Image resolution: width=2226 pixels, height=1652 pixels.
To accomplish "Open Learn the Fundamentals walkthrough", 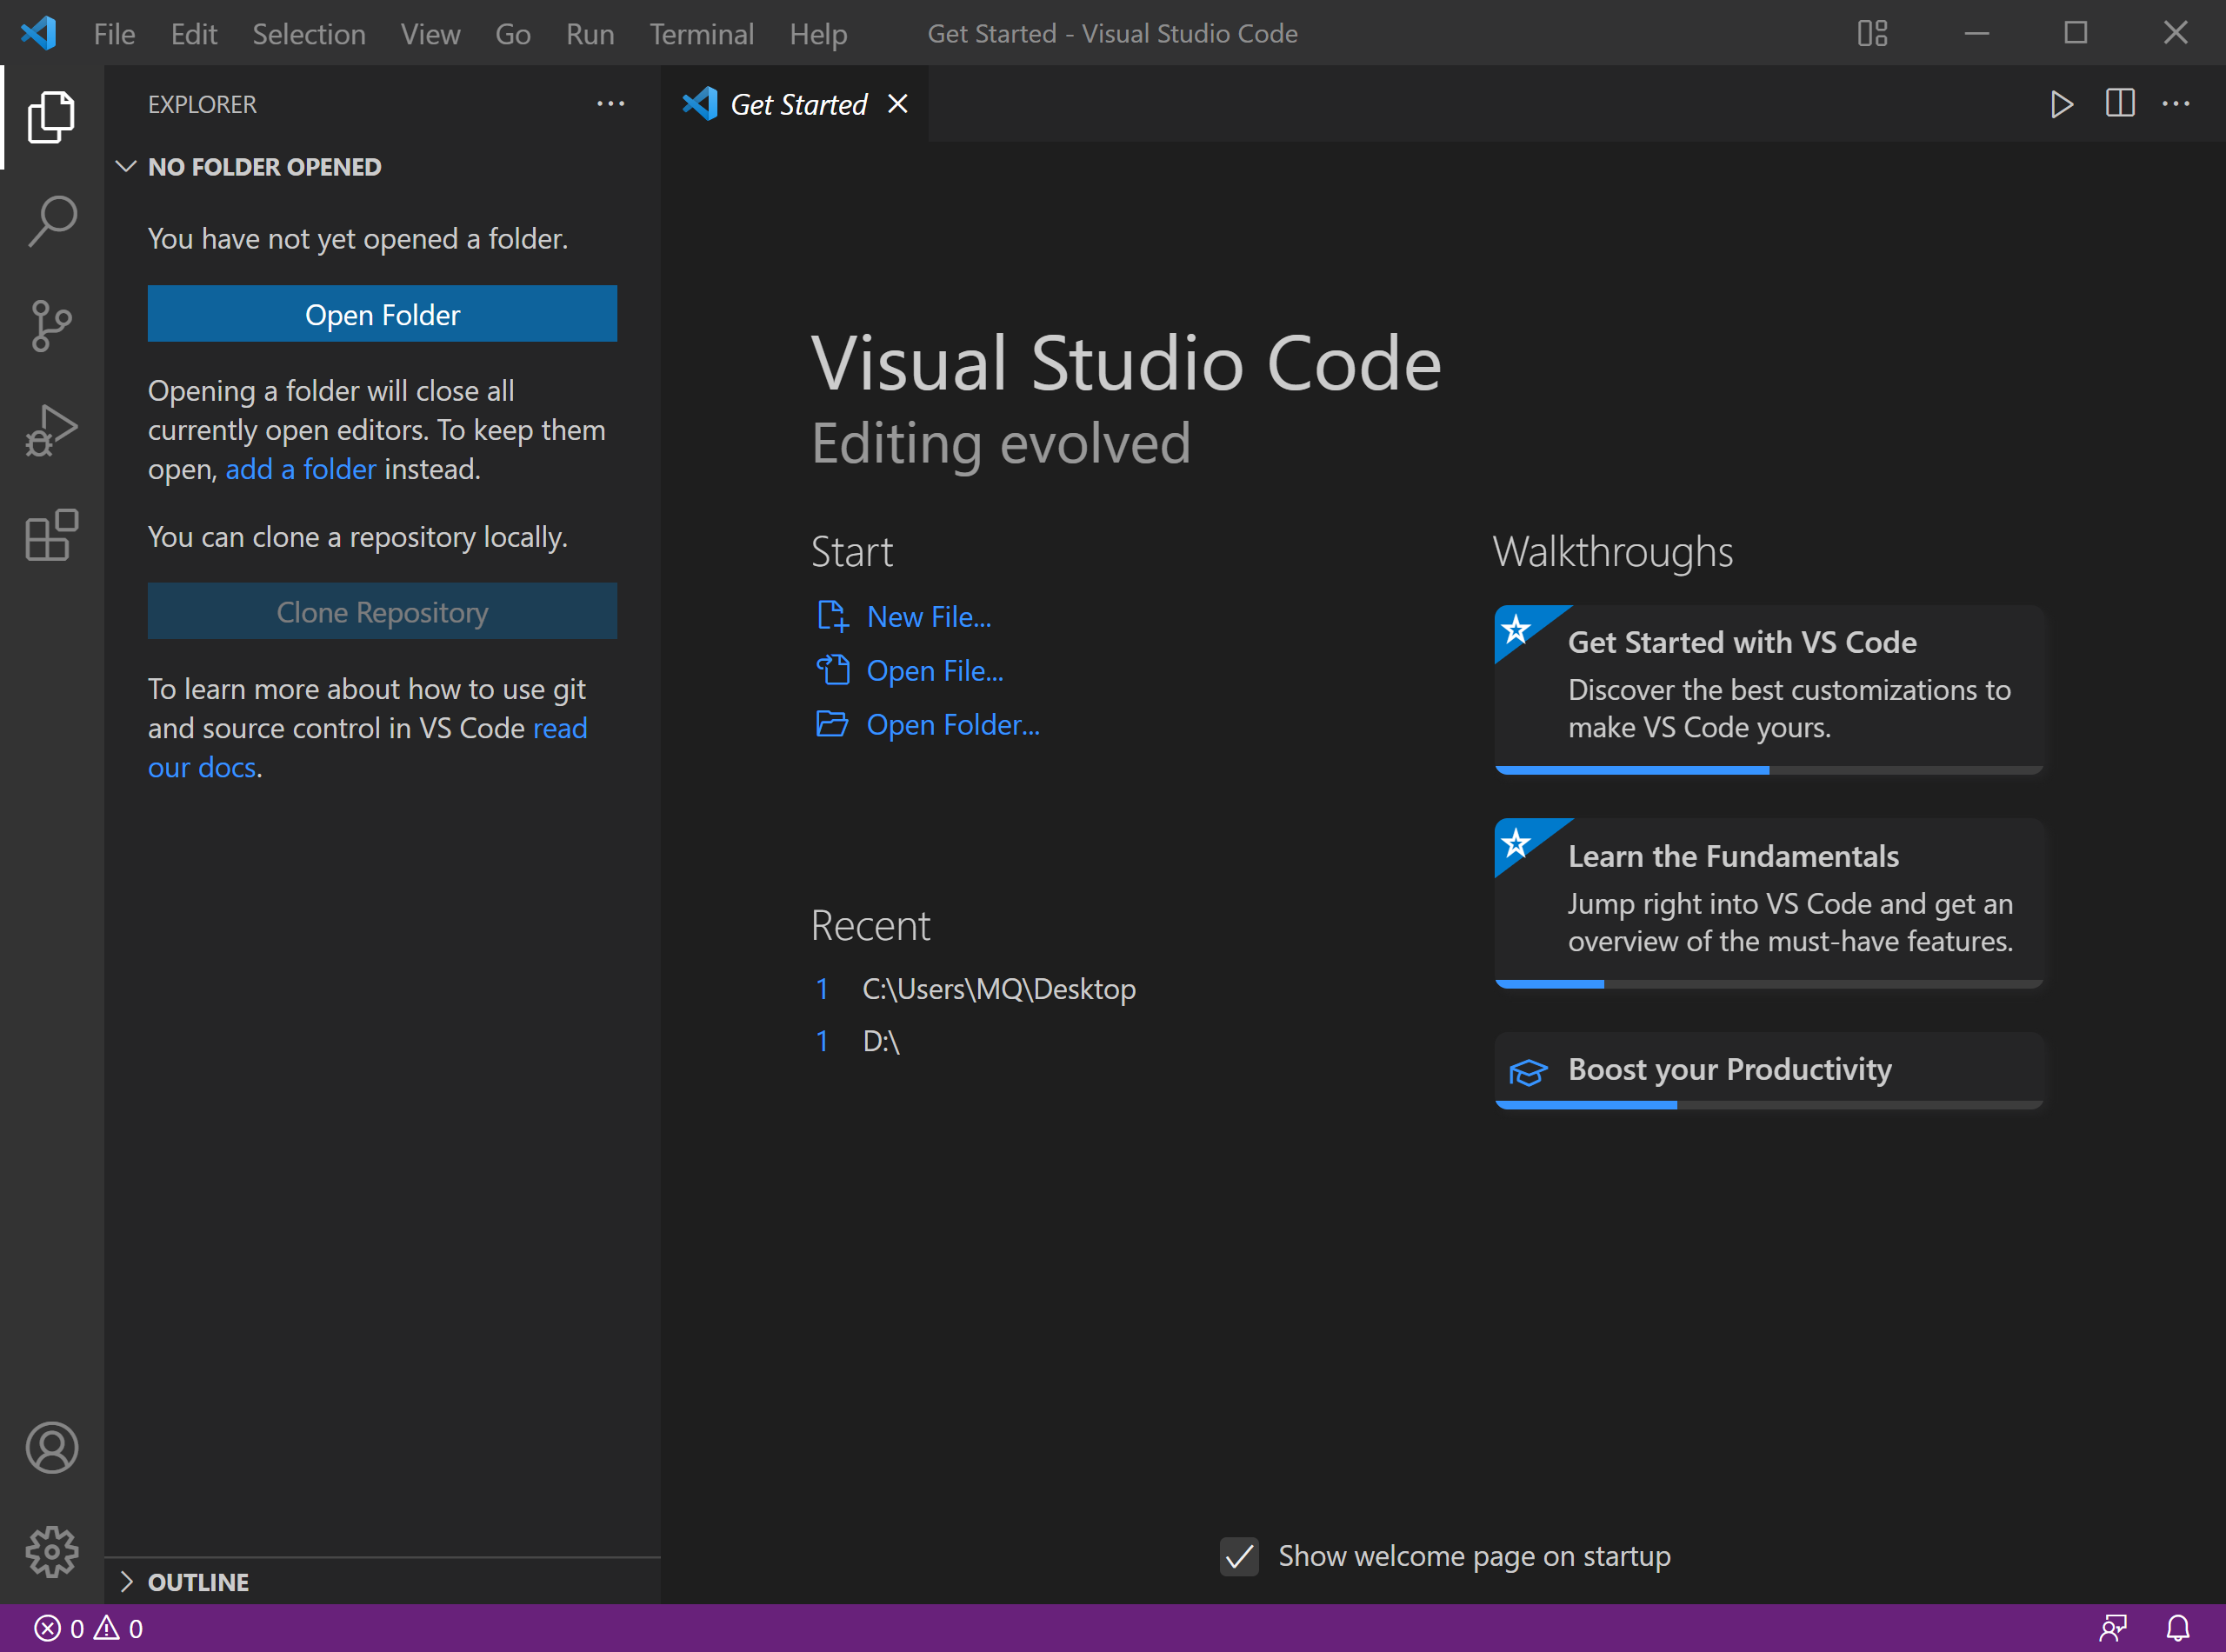I will click(1768, 903).
